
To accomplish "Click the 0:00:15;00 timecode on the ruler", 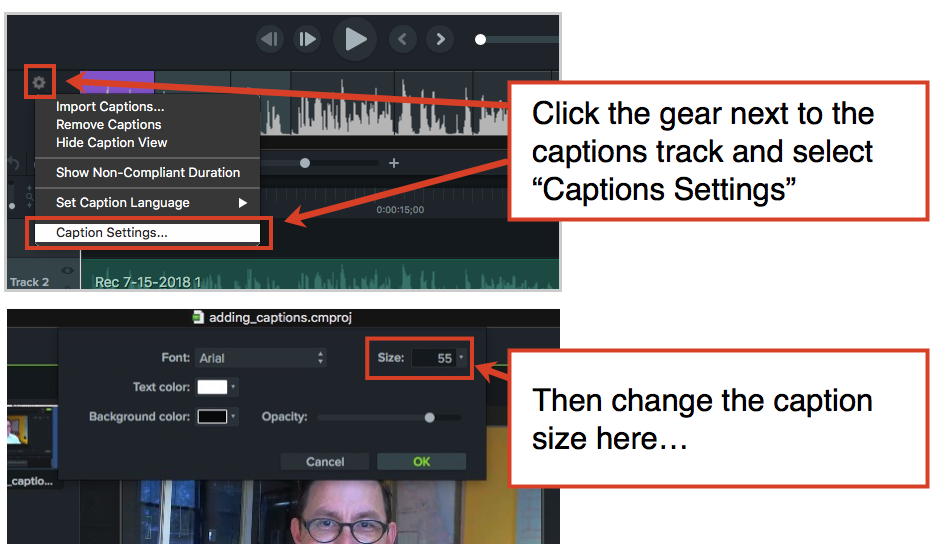I will point(400,210).
